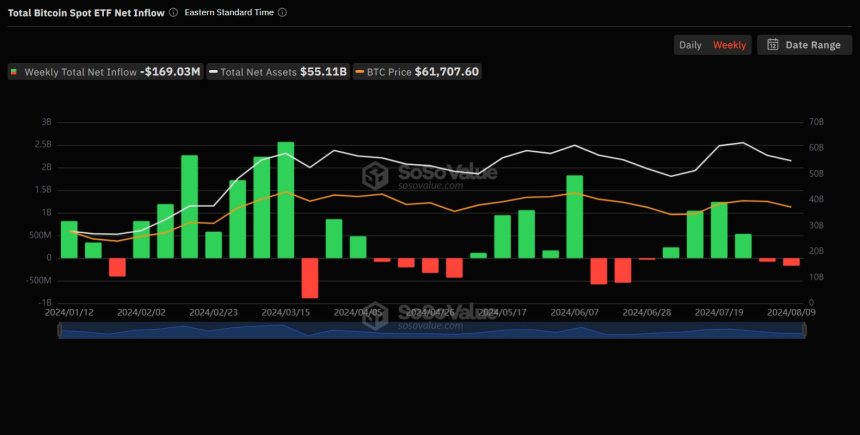Click orange line marker for BTC Price

tap(360, 72)
